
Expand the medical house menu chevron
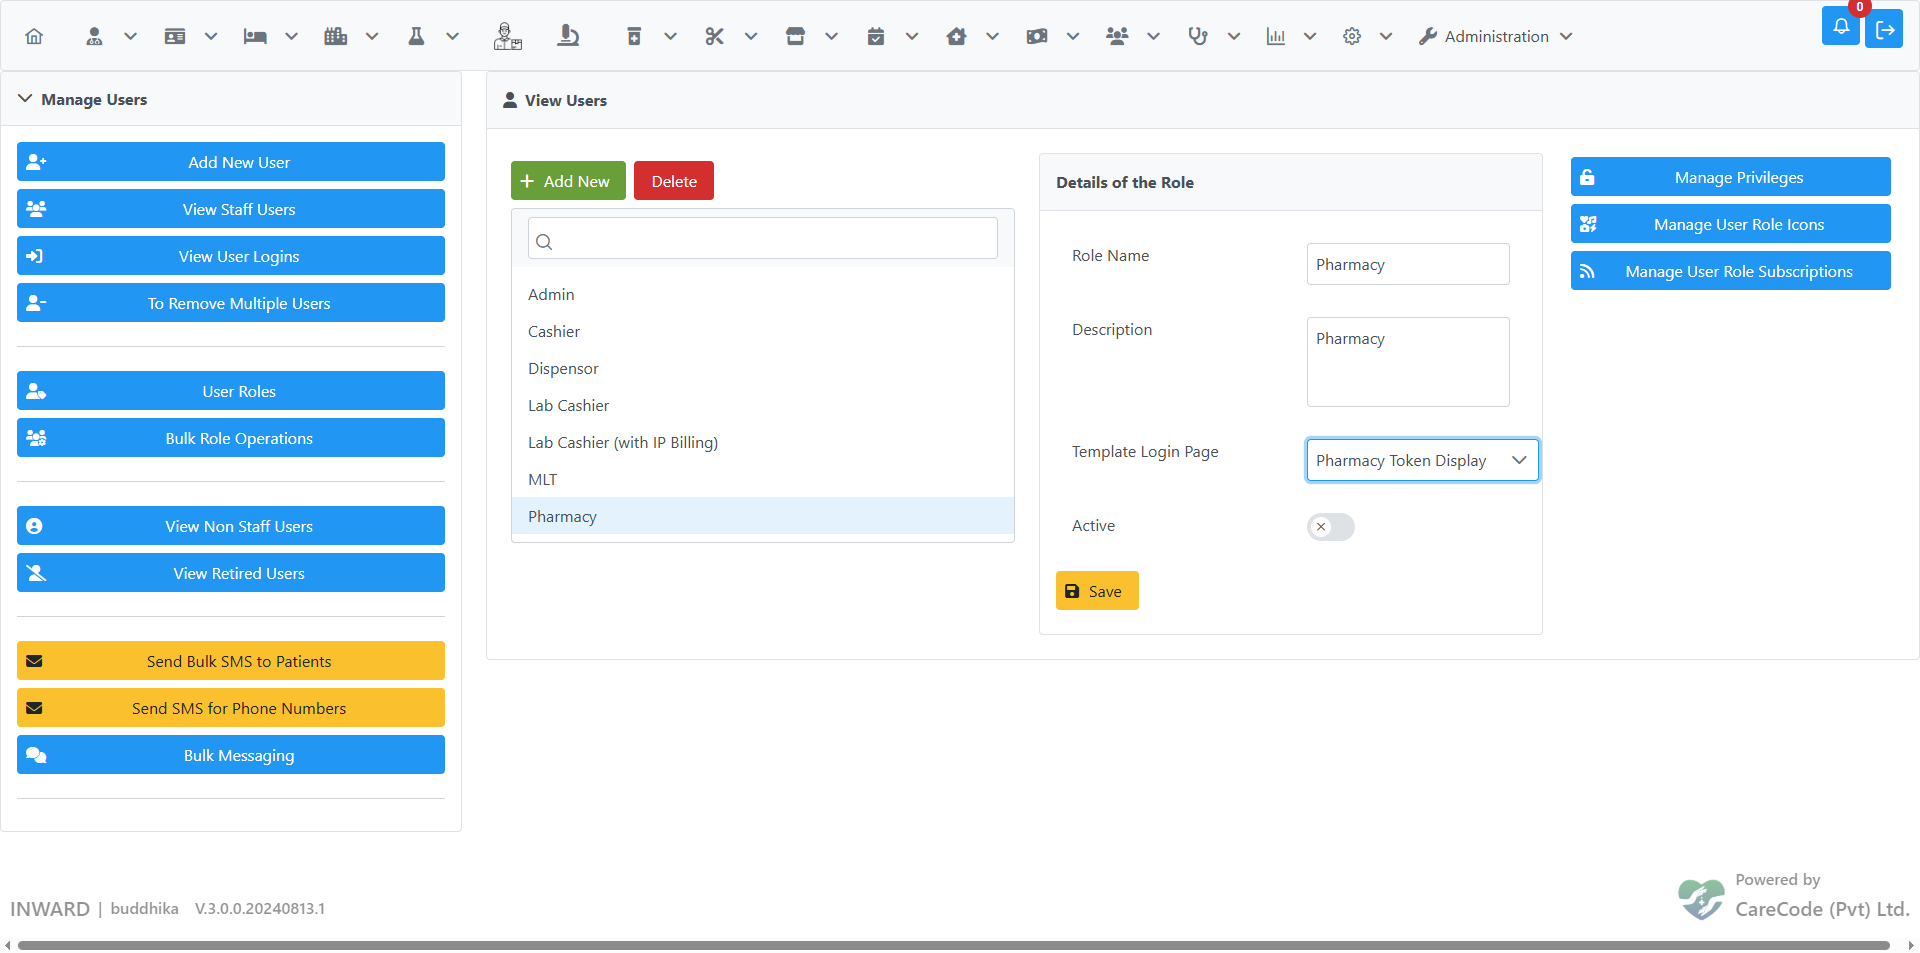pyautogui.click(x=992, y=36)
